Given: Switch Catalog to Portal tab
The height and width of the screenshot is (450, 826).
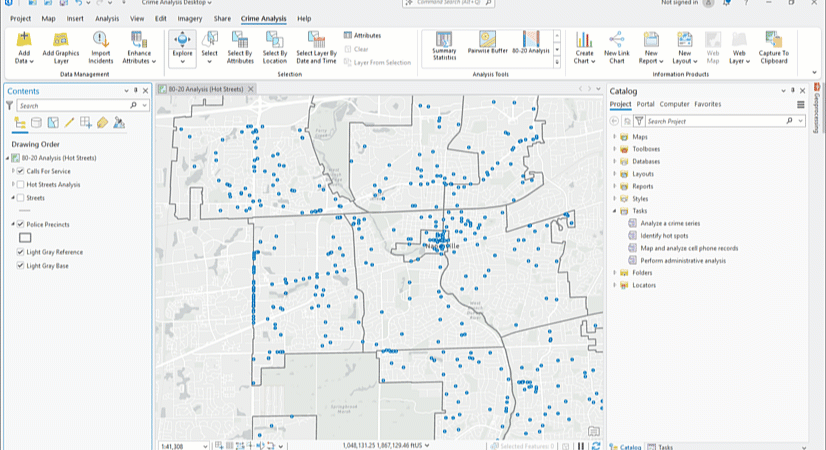Looking at the screenshot, I should pyautogui.click(x=645, y=104).
